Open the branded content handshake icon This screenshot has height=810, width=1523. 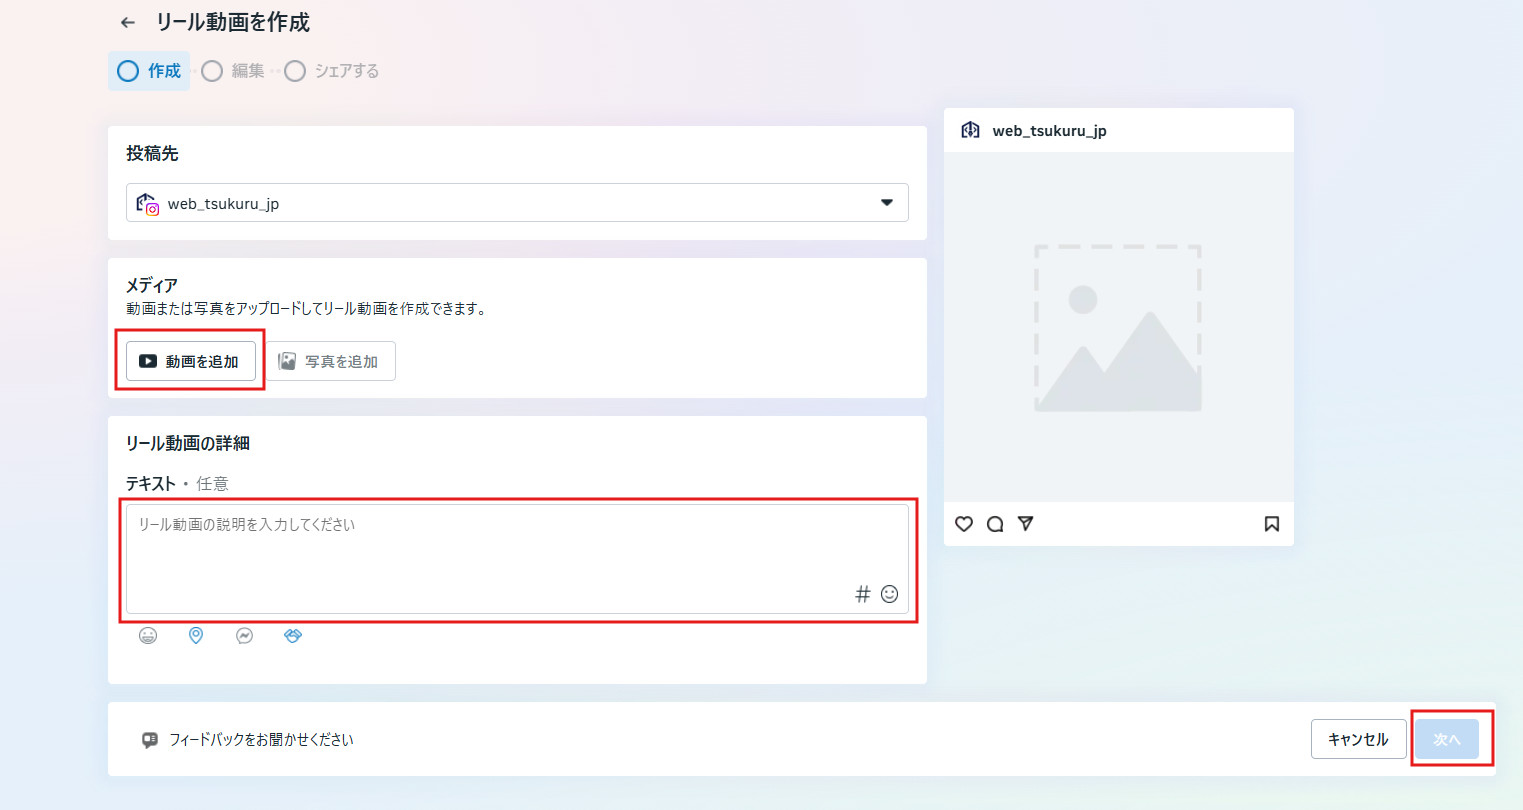pyautogui.click(x=292, y=635)
